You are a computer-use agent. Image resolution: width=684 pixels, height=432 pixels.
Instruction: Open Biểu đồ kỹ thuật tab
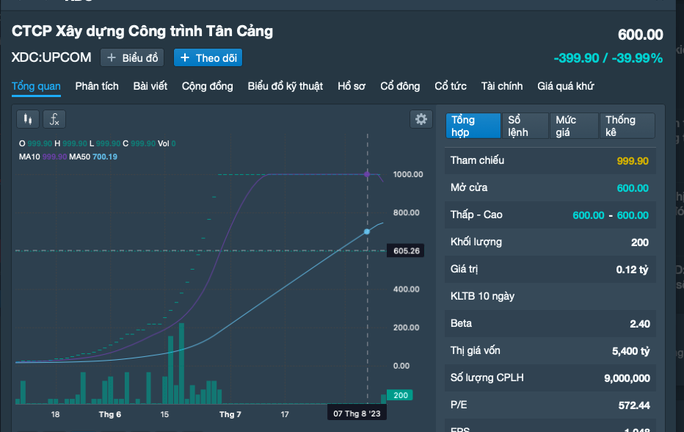click(x=285, y=86)
